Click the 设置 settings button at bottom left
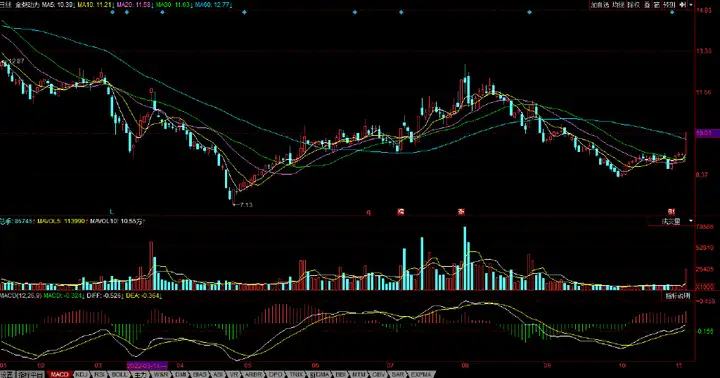This screenshot has width=720, height=378. tap(7, 374)
